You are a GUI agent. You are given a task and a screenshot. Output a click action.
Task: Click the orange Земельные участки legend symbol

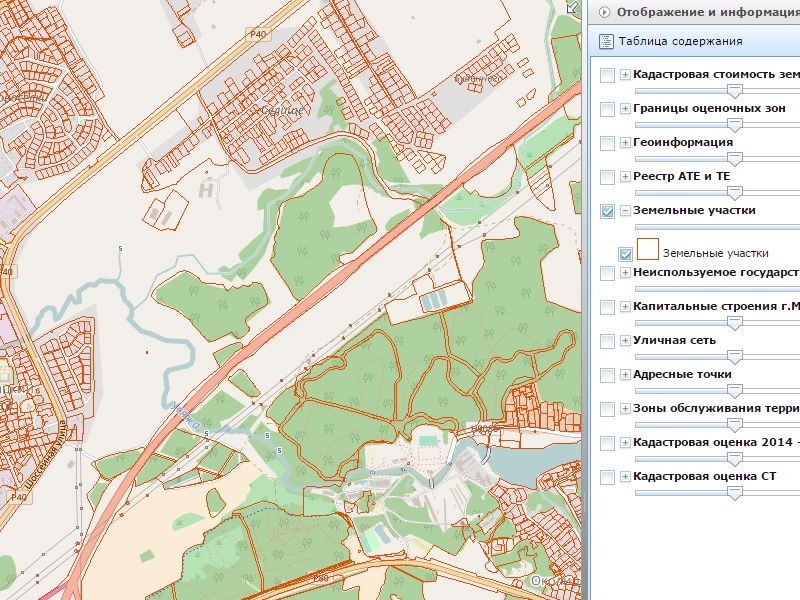[647, 249]
